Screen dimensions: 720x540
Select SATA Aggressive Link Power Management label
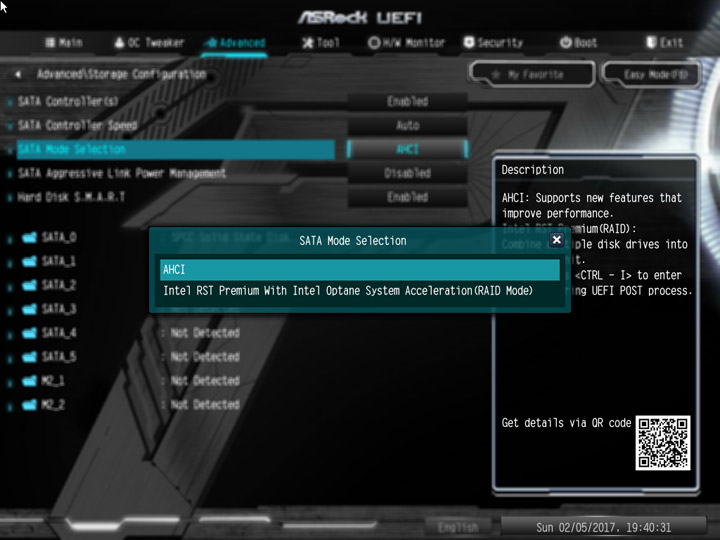[122, 173]
